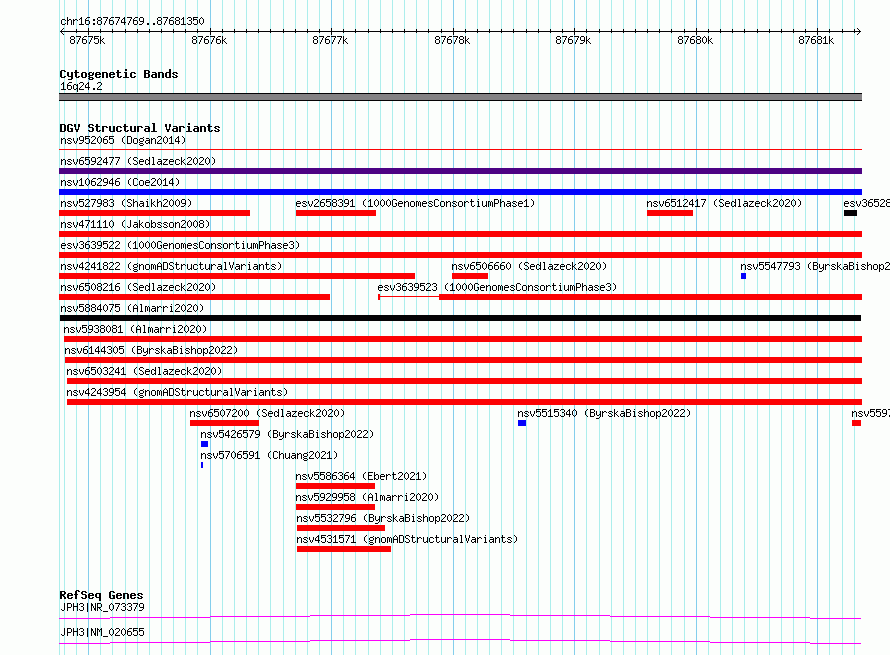Image resolution: width=890 pixels, height=655 pixels.
Task: Open JPH3|NM_020655 gene label
Action: (102, 632)
